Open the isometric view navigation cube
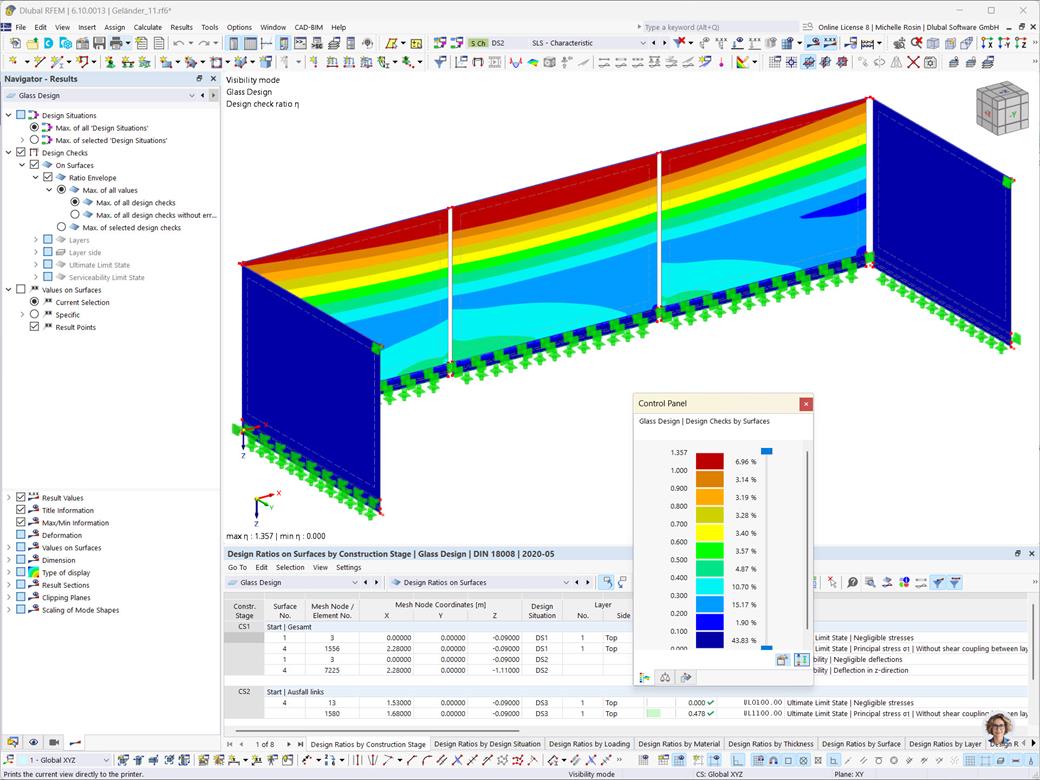Image resolution: width=1040 pixels, height=780 pixels. click(x=1001, y=107)
